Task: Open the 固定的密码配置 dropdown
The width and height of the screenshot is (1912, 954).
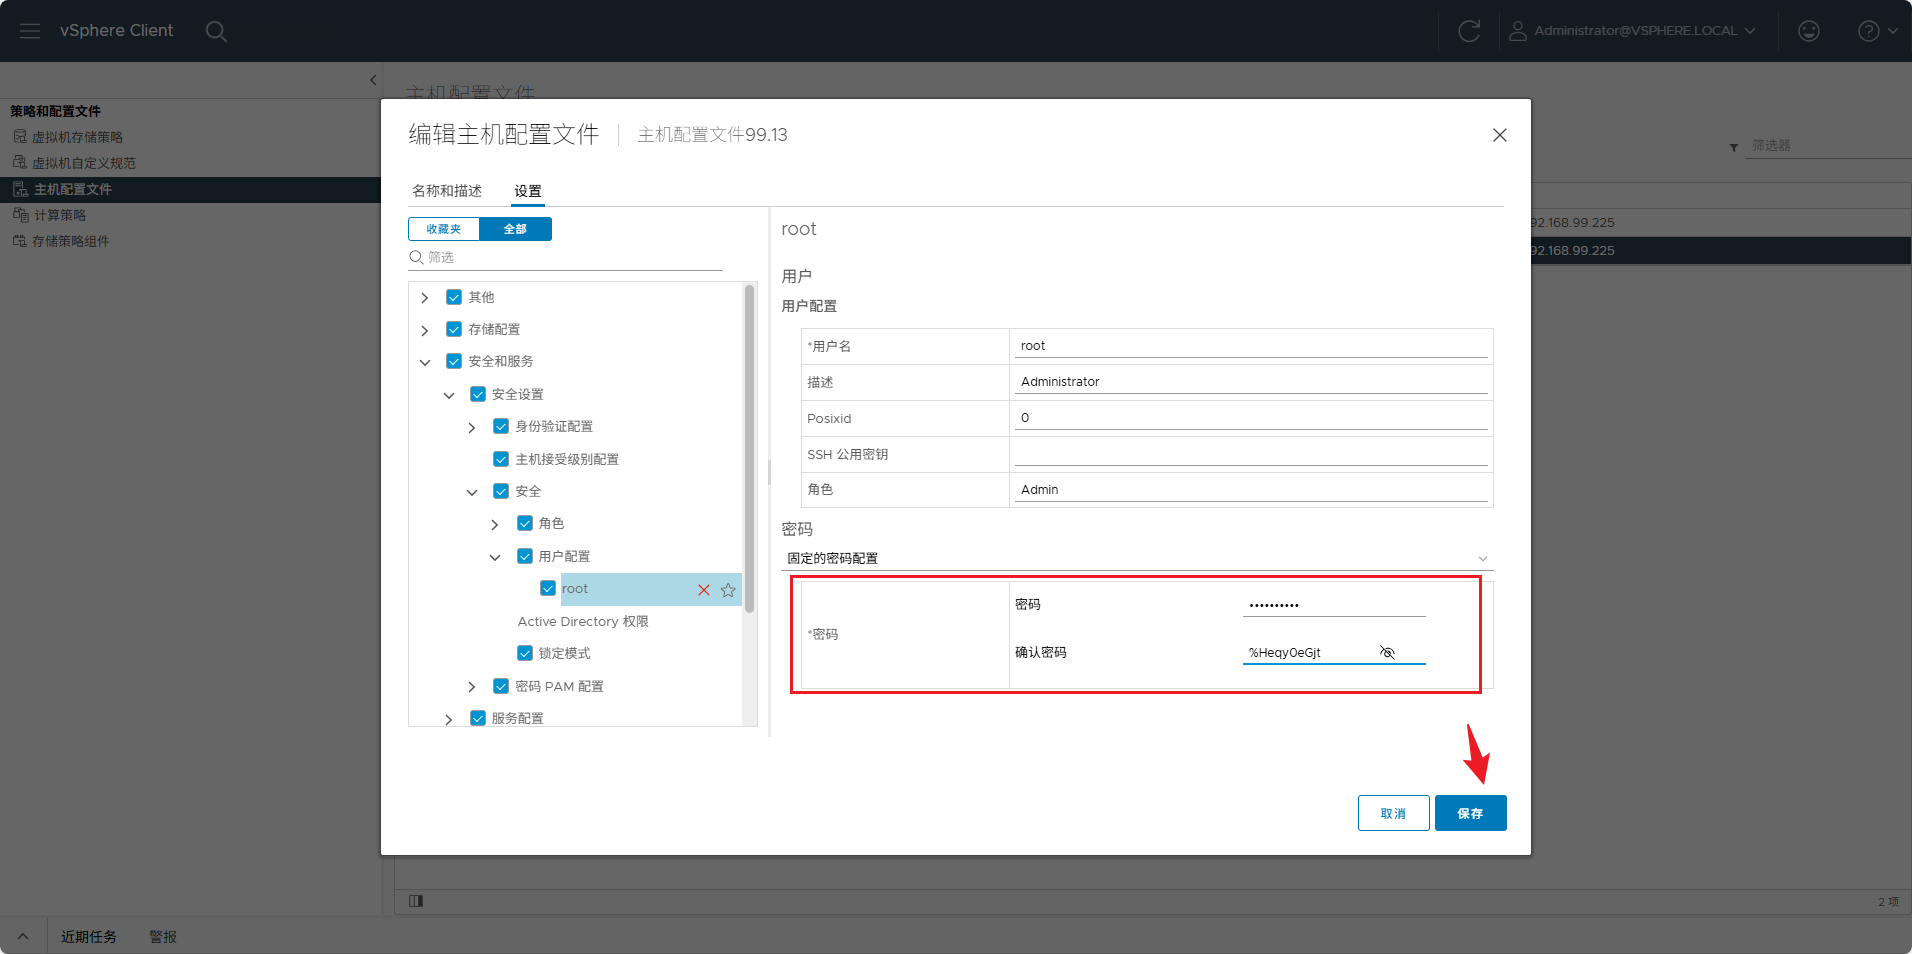Action: point(1137,558)
